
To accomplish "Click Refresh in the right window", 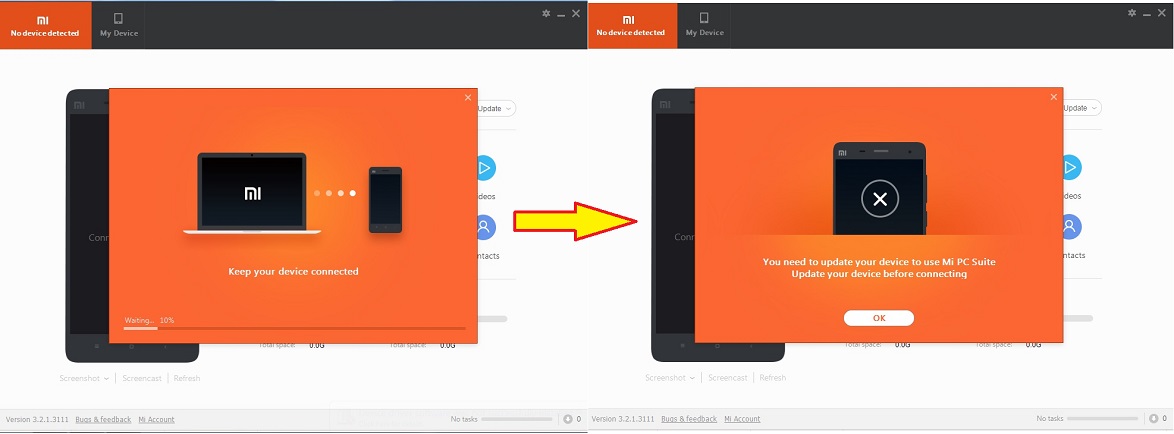I will pos(772,378).
